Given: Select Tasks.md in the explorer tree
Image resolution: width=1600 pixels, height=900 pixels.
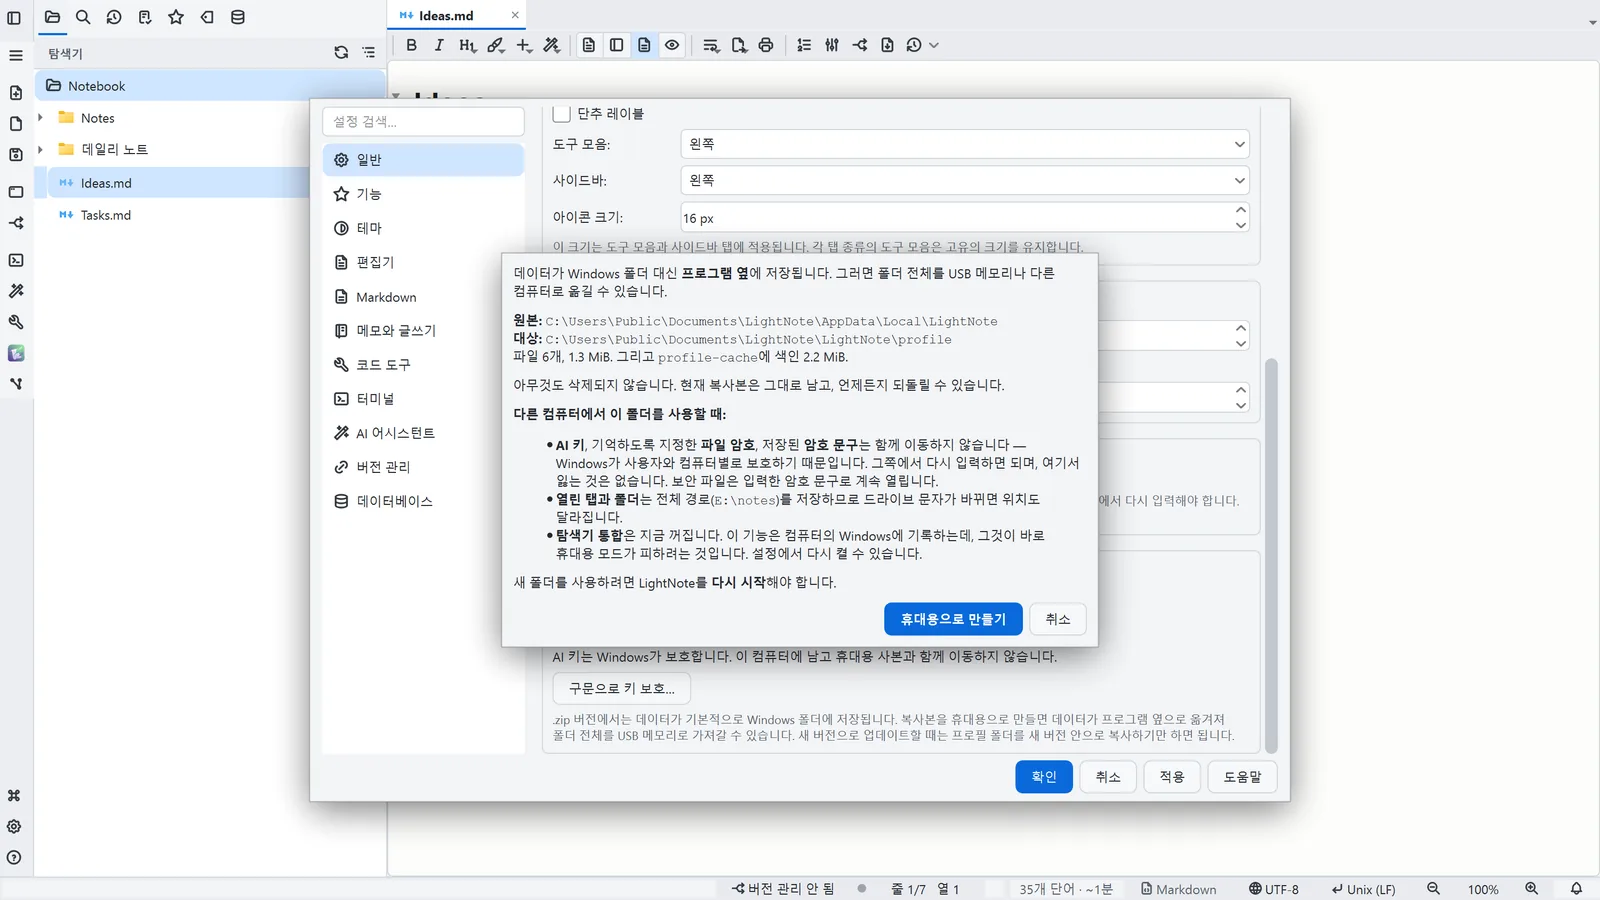Looking at the screenshot, I should (x=105, y=215).
